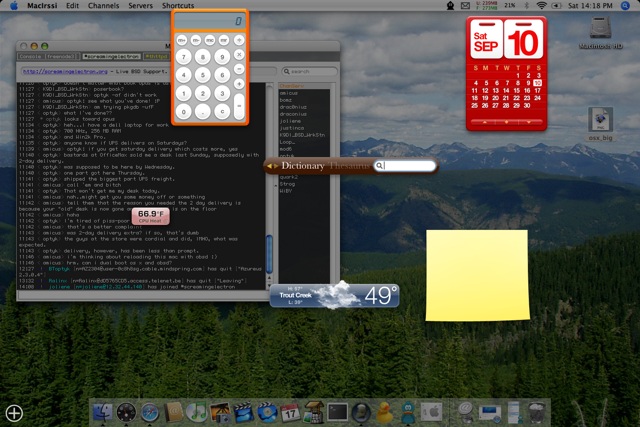
Task: Launch iTunes from the dock
Action: click(197, 412)
